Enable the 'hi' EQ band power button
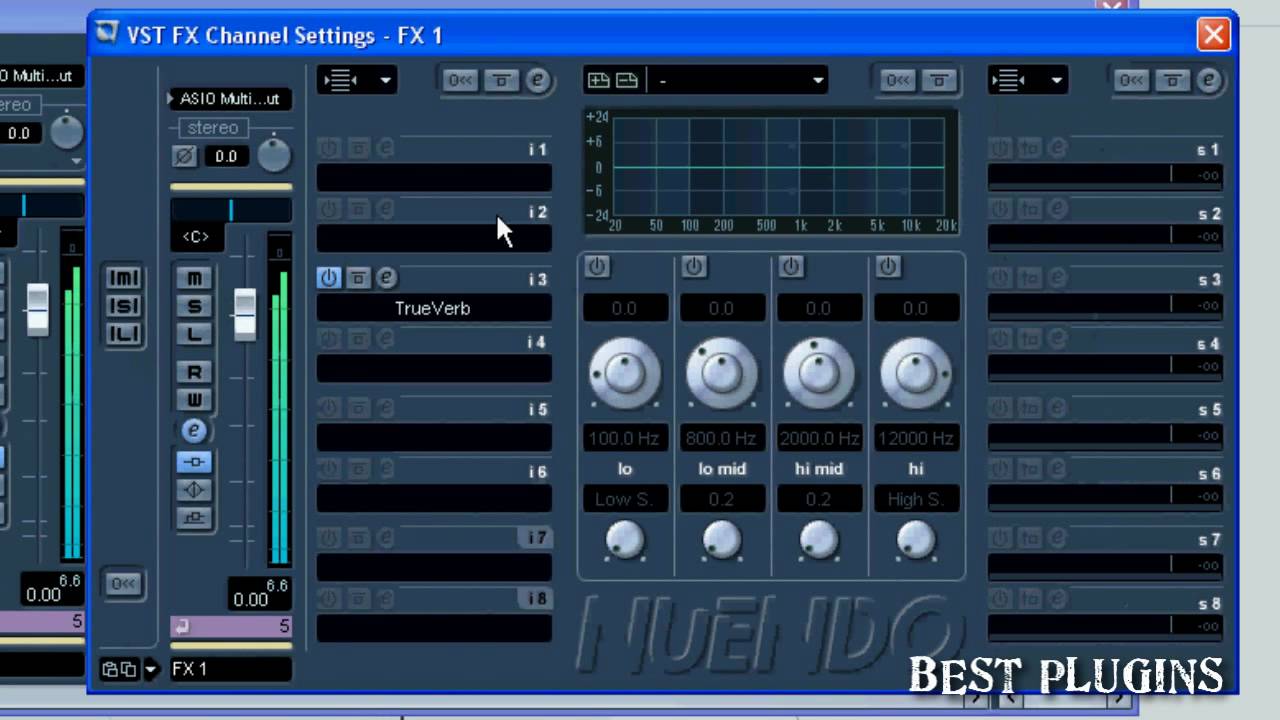 (888, 266)
